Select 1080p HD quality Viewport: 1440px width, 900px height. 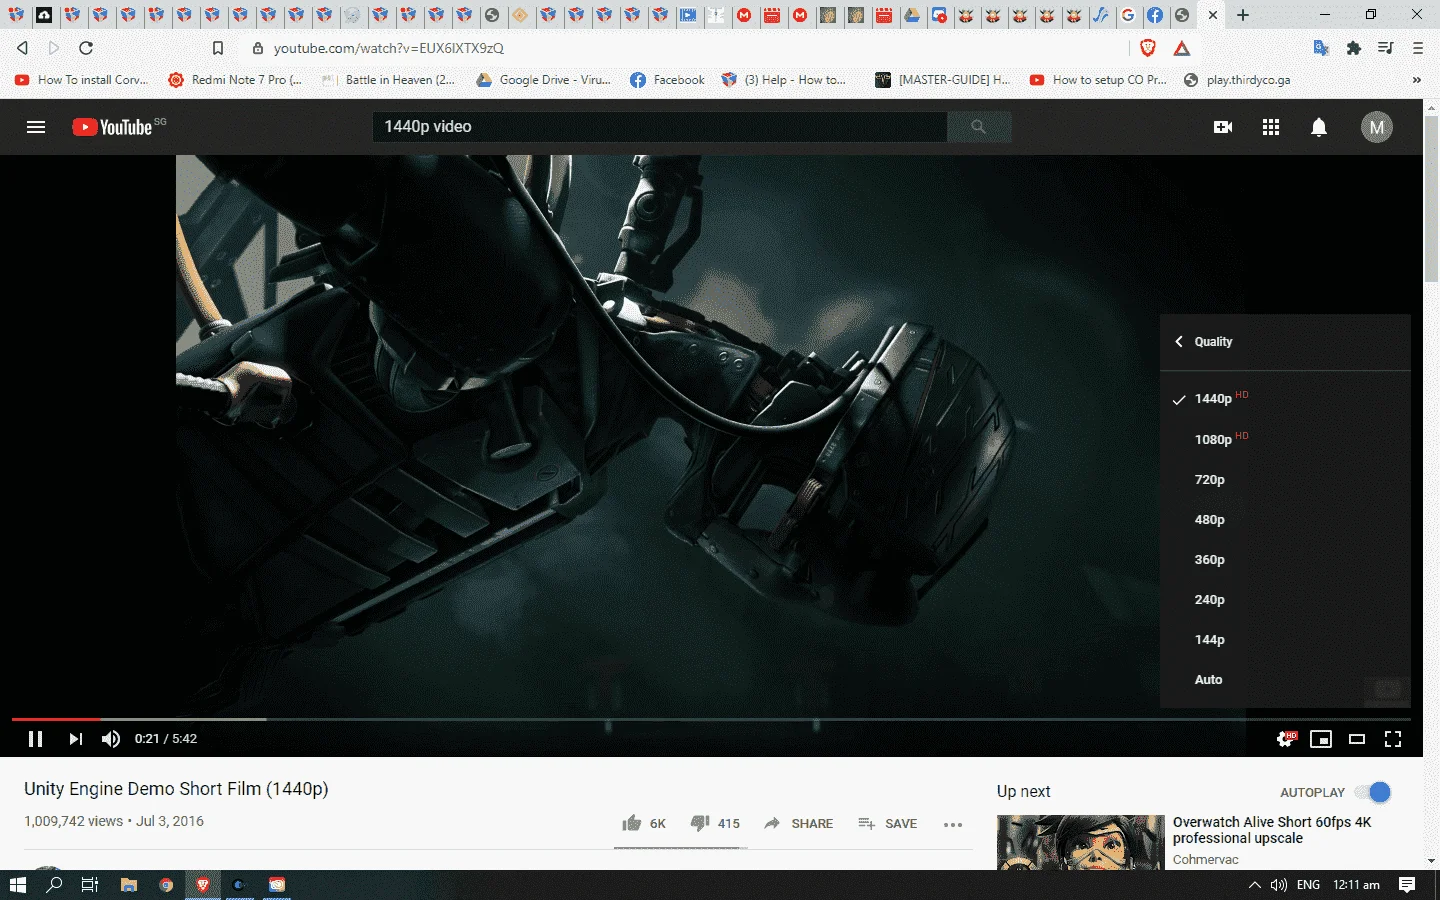1285,439
